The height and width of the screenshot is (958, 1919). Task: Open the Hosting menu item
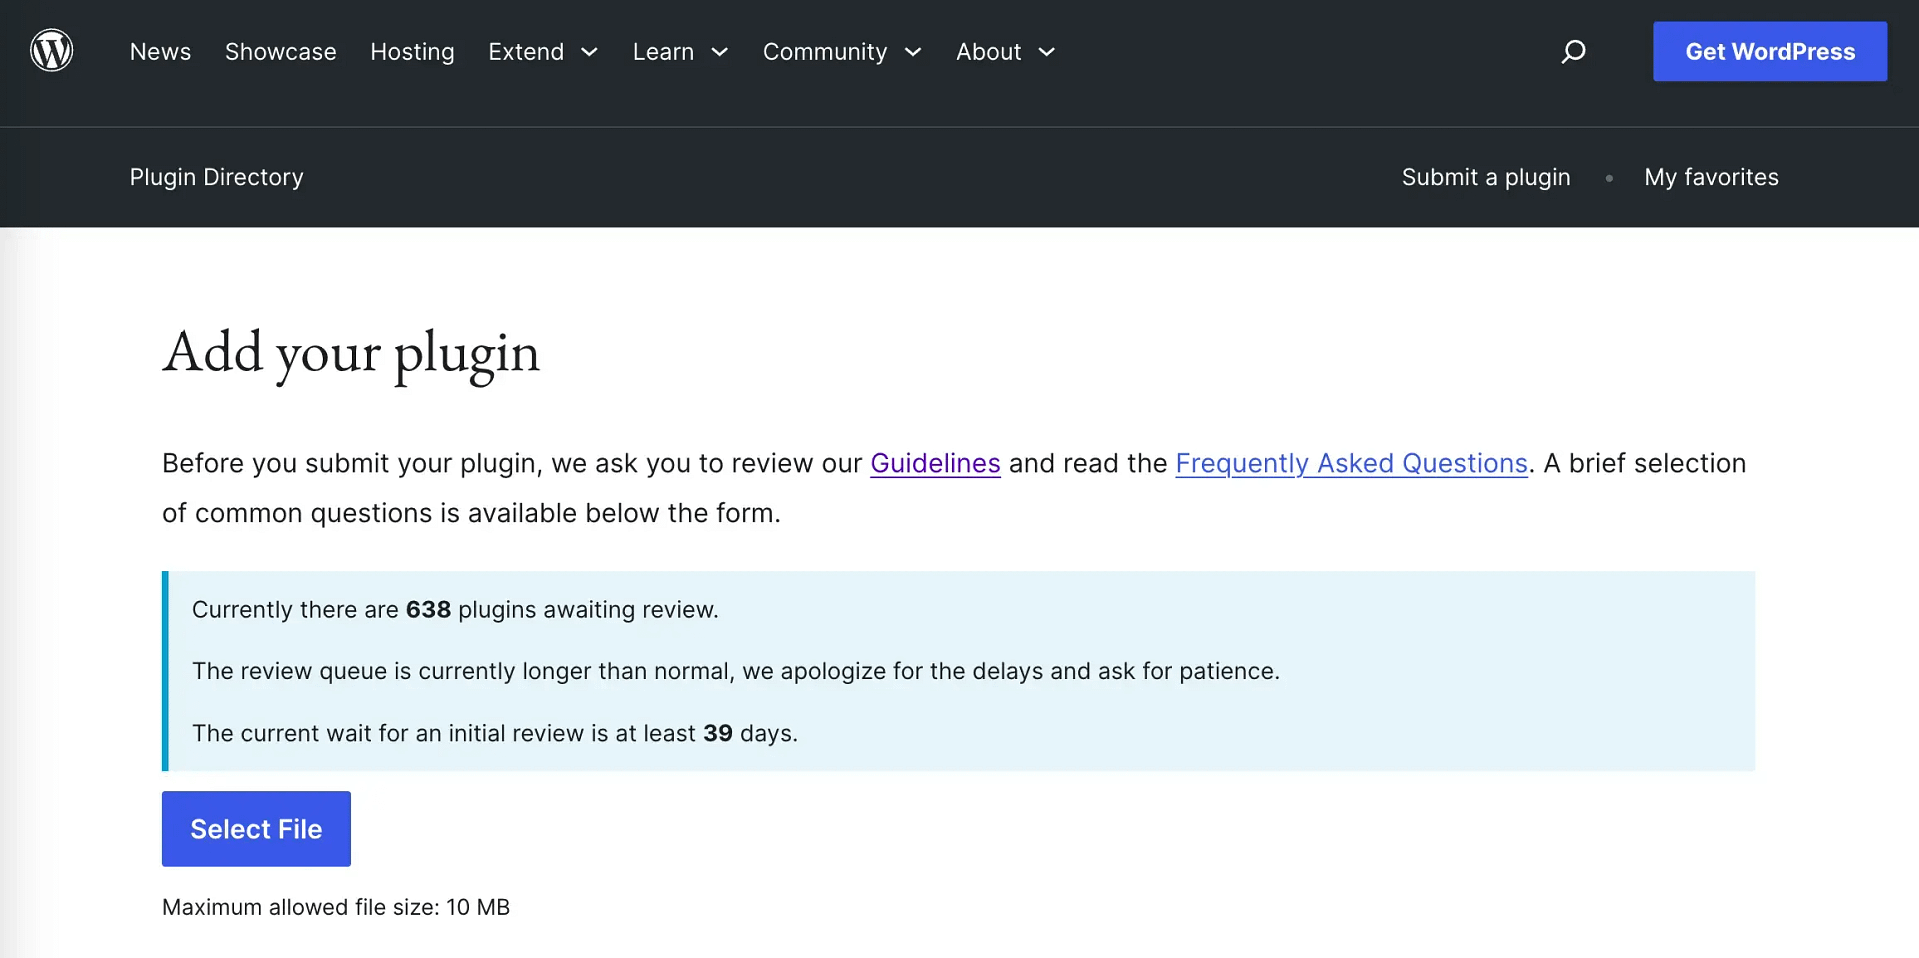point(412,52)
